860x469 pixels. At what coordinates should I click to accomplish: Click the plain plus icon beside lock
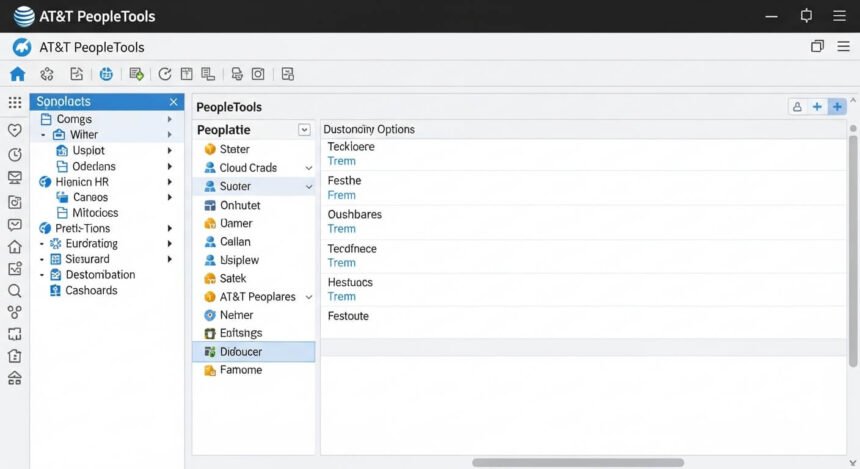(x=817, y=107)
